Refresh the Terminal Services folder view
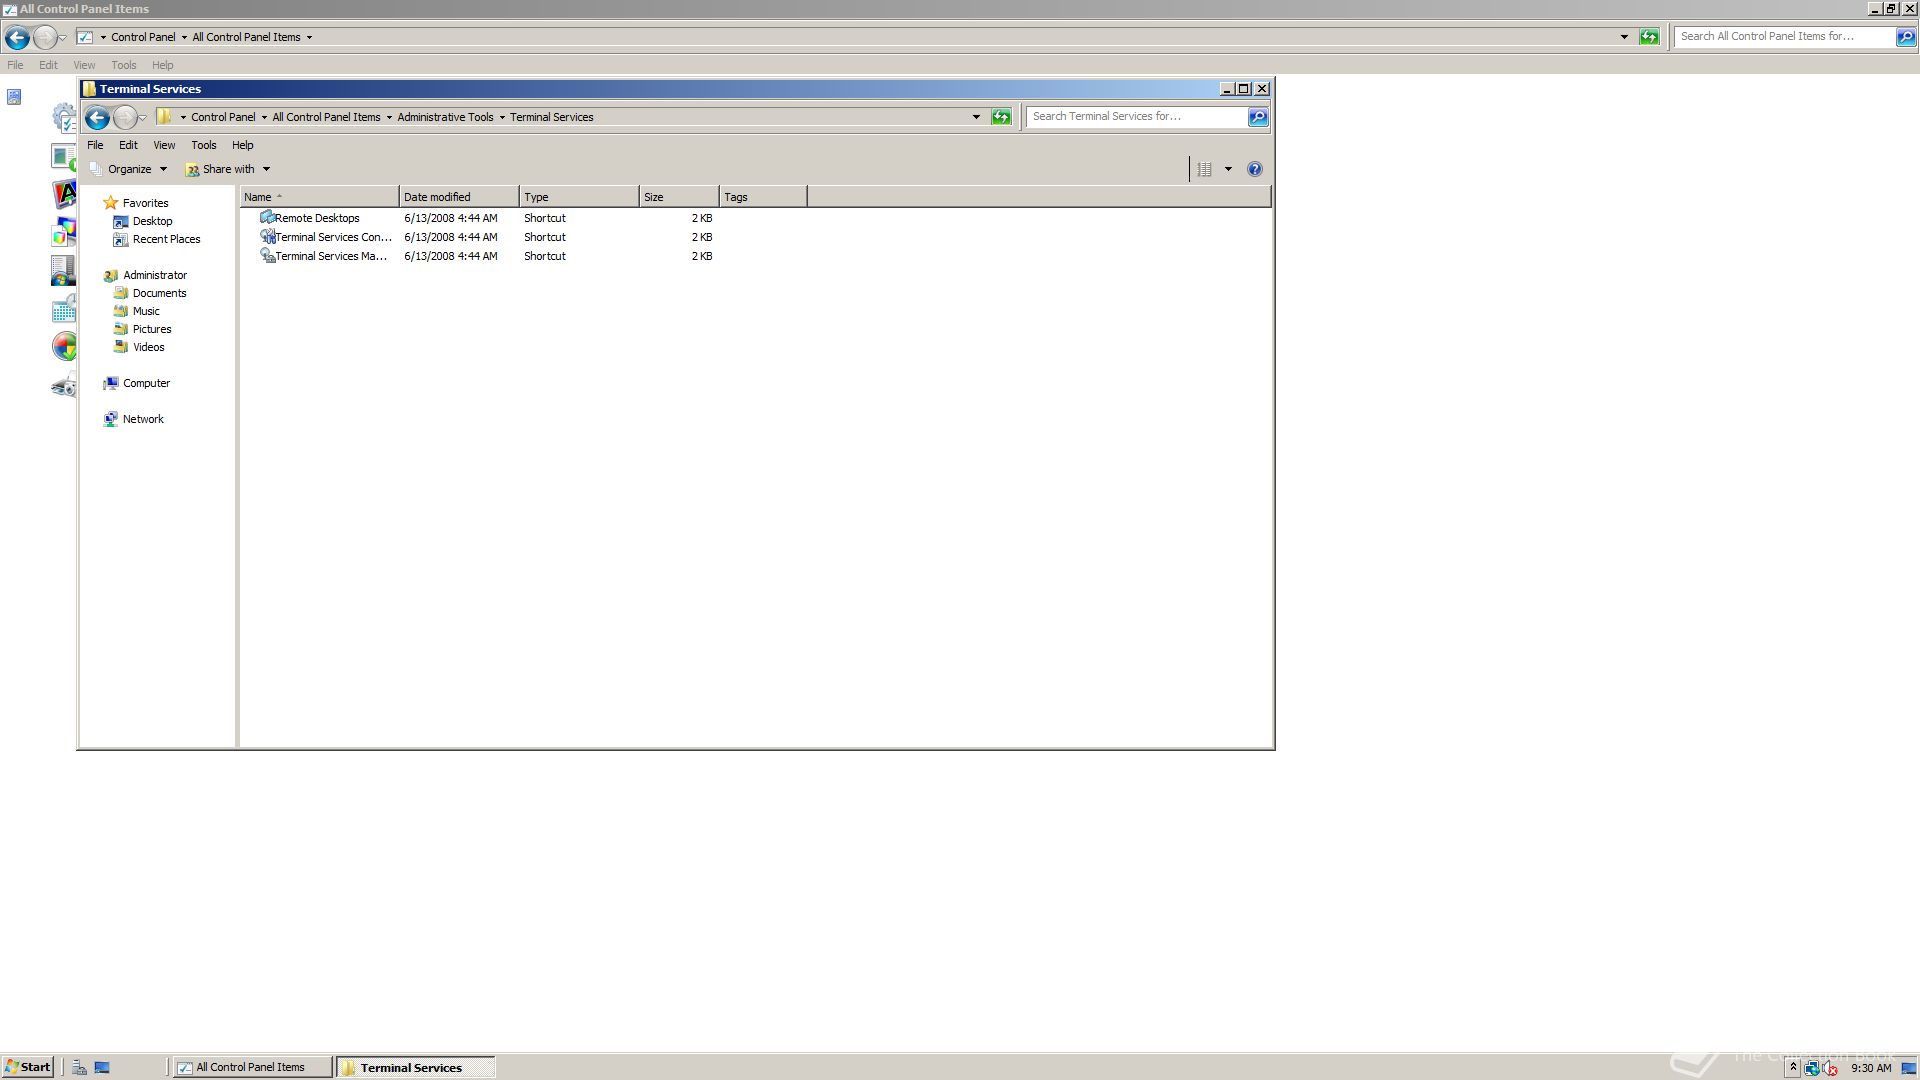The width and height of the screenshot is (1920, 1080). pyautogui.click(x=1001, y=117)
